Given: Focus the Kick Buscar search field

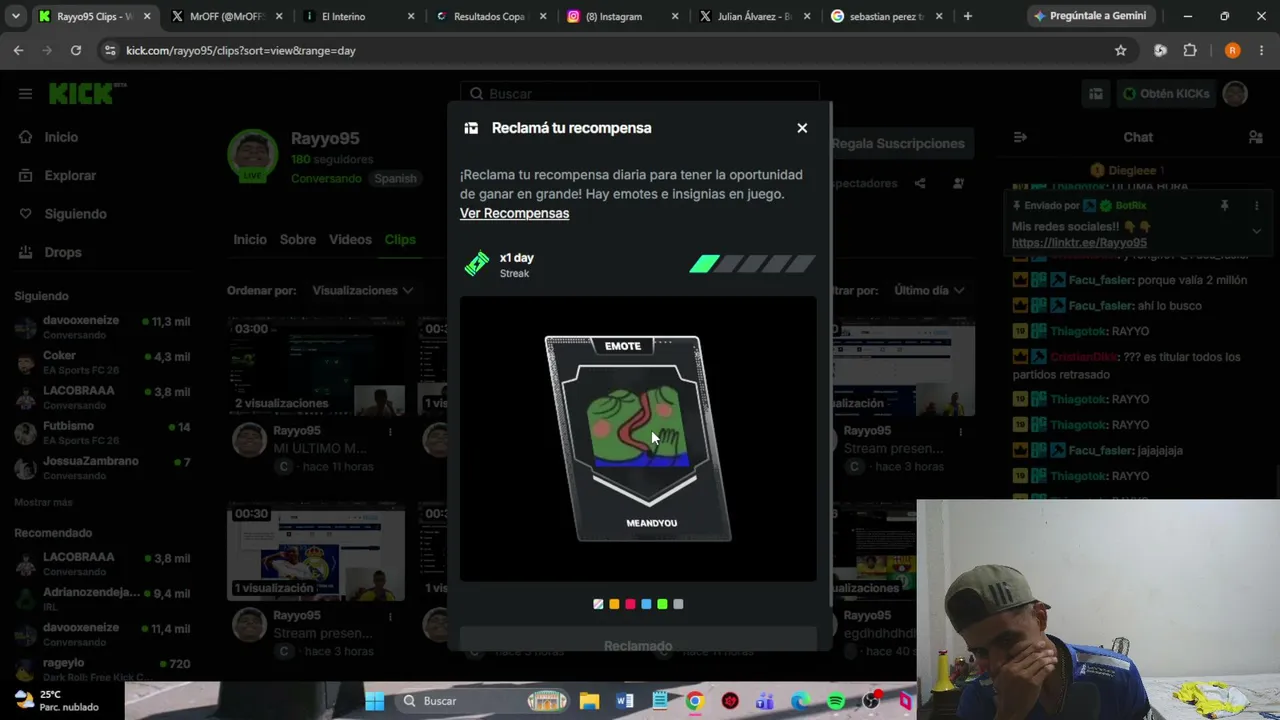Looking at the screenshot, I should pyautogui.click(x=640, y=93).
